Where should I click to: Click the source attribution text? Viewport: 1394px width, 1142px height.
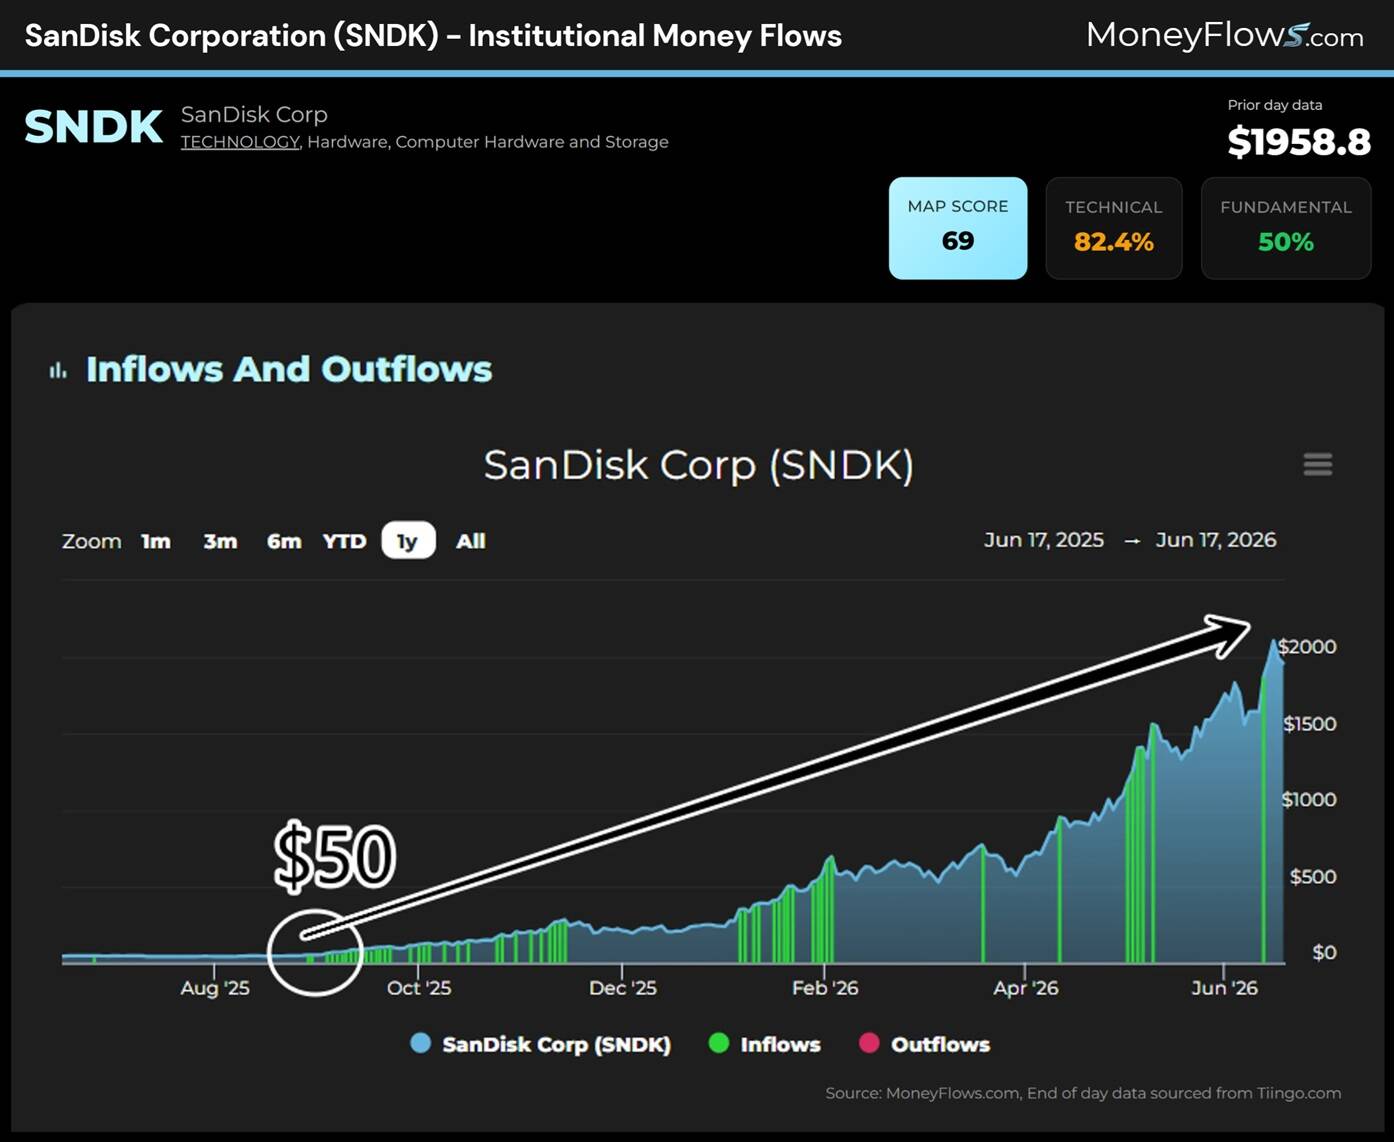[x=1083, y=1093]
